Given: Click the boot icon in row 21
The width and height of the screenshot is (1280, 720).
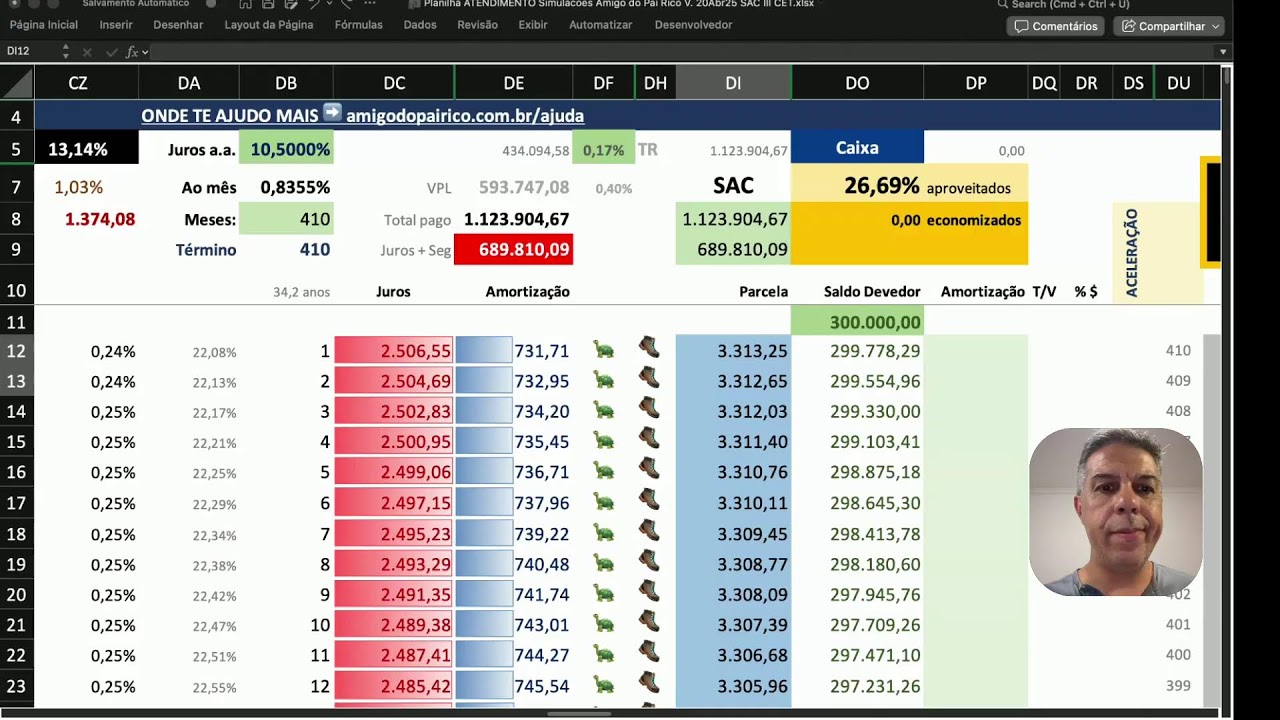Looking at the screenshot, I should [x=649, y=623].
